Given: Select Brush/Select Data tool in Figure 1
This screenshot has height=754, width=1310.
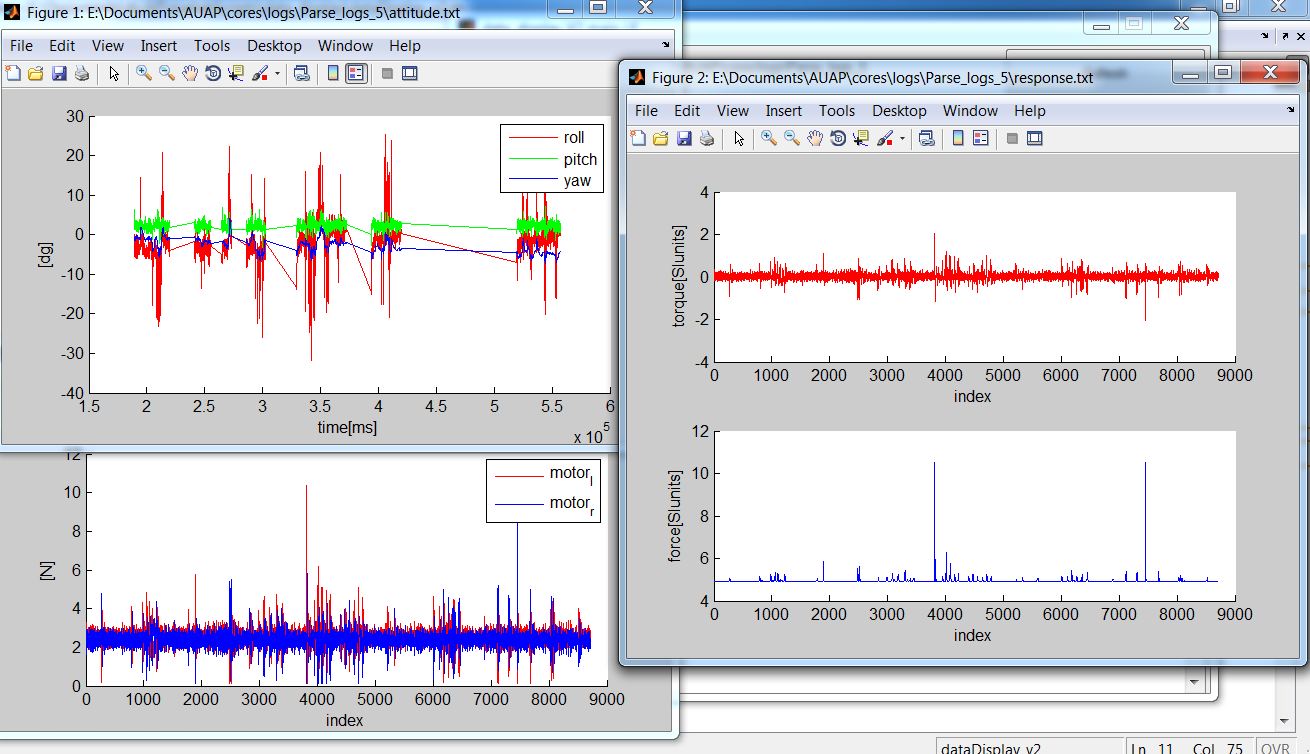Looking at the screenshot, I should [x=260, y=73].
